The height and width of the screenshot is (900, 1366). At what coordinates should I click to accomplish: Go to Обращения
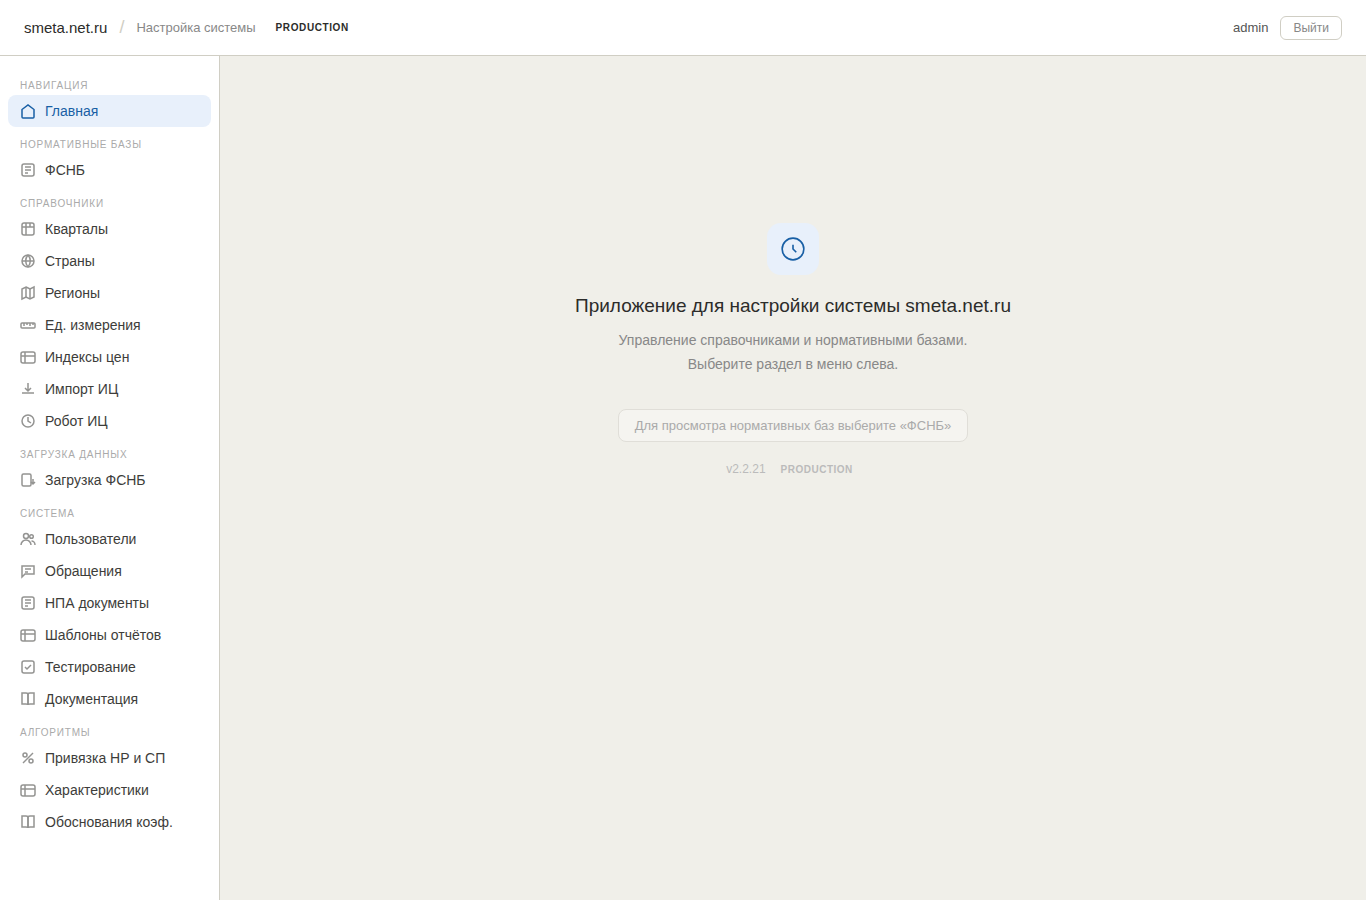tap(109, 571)
